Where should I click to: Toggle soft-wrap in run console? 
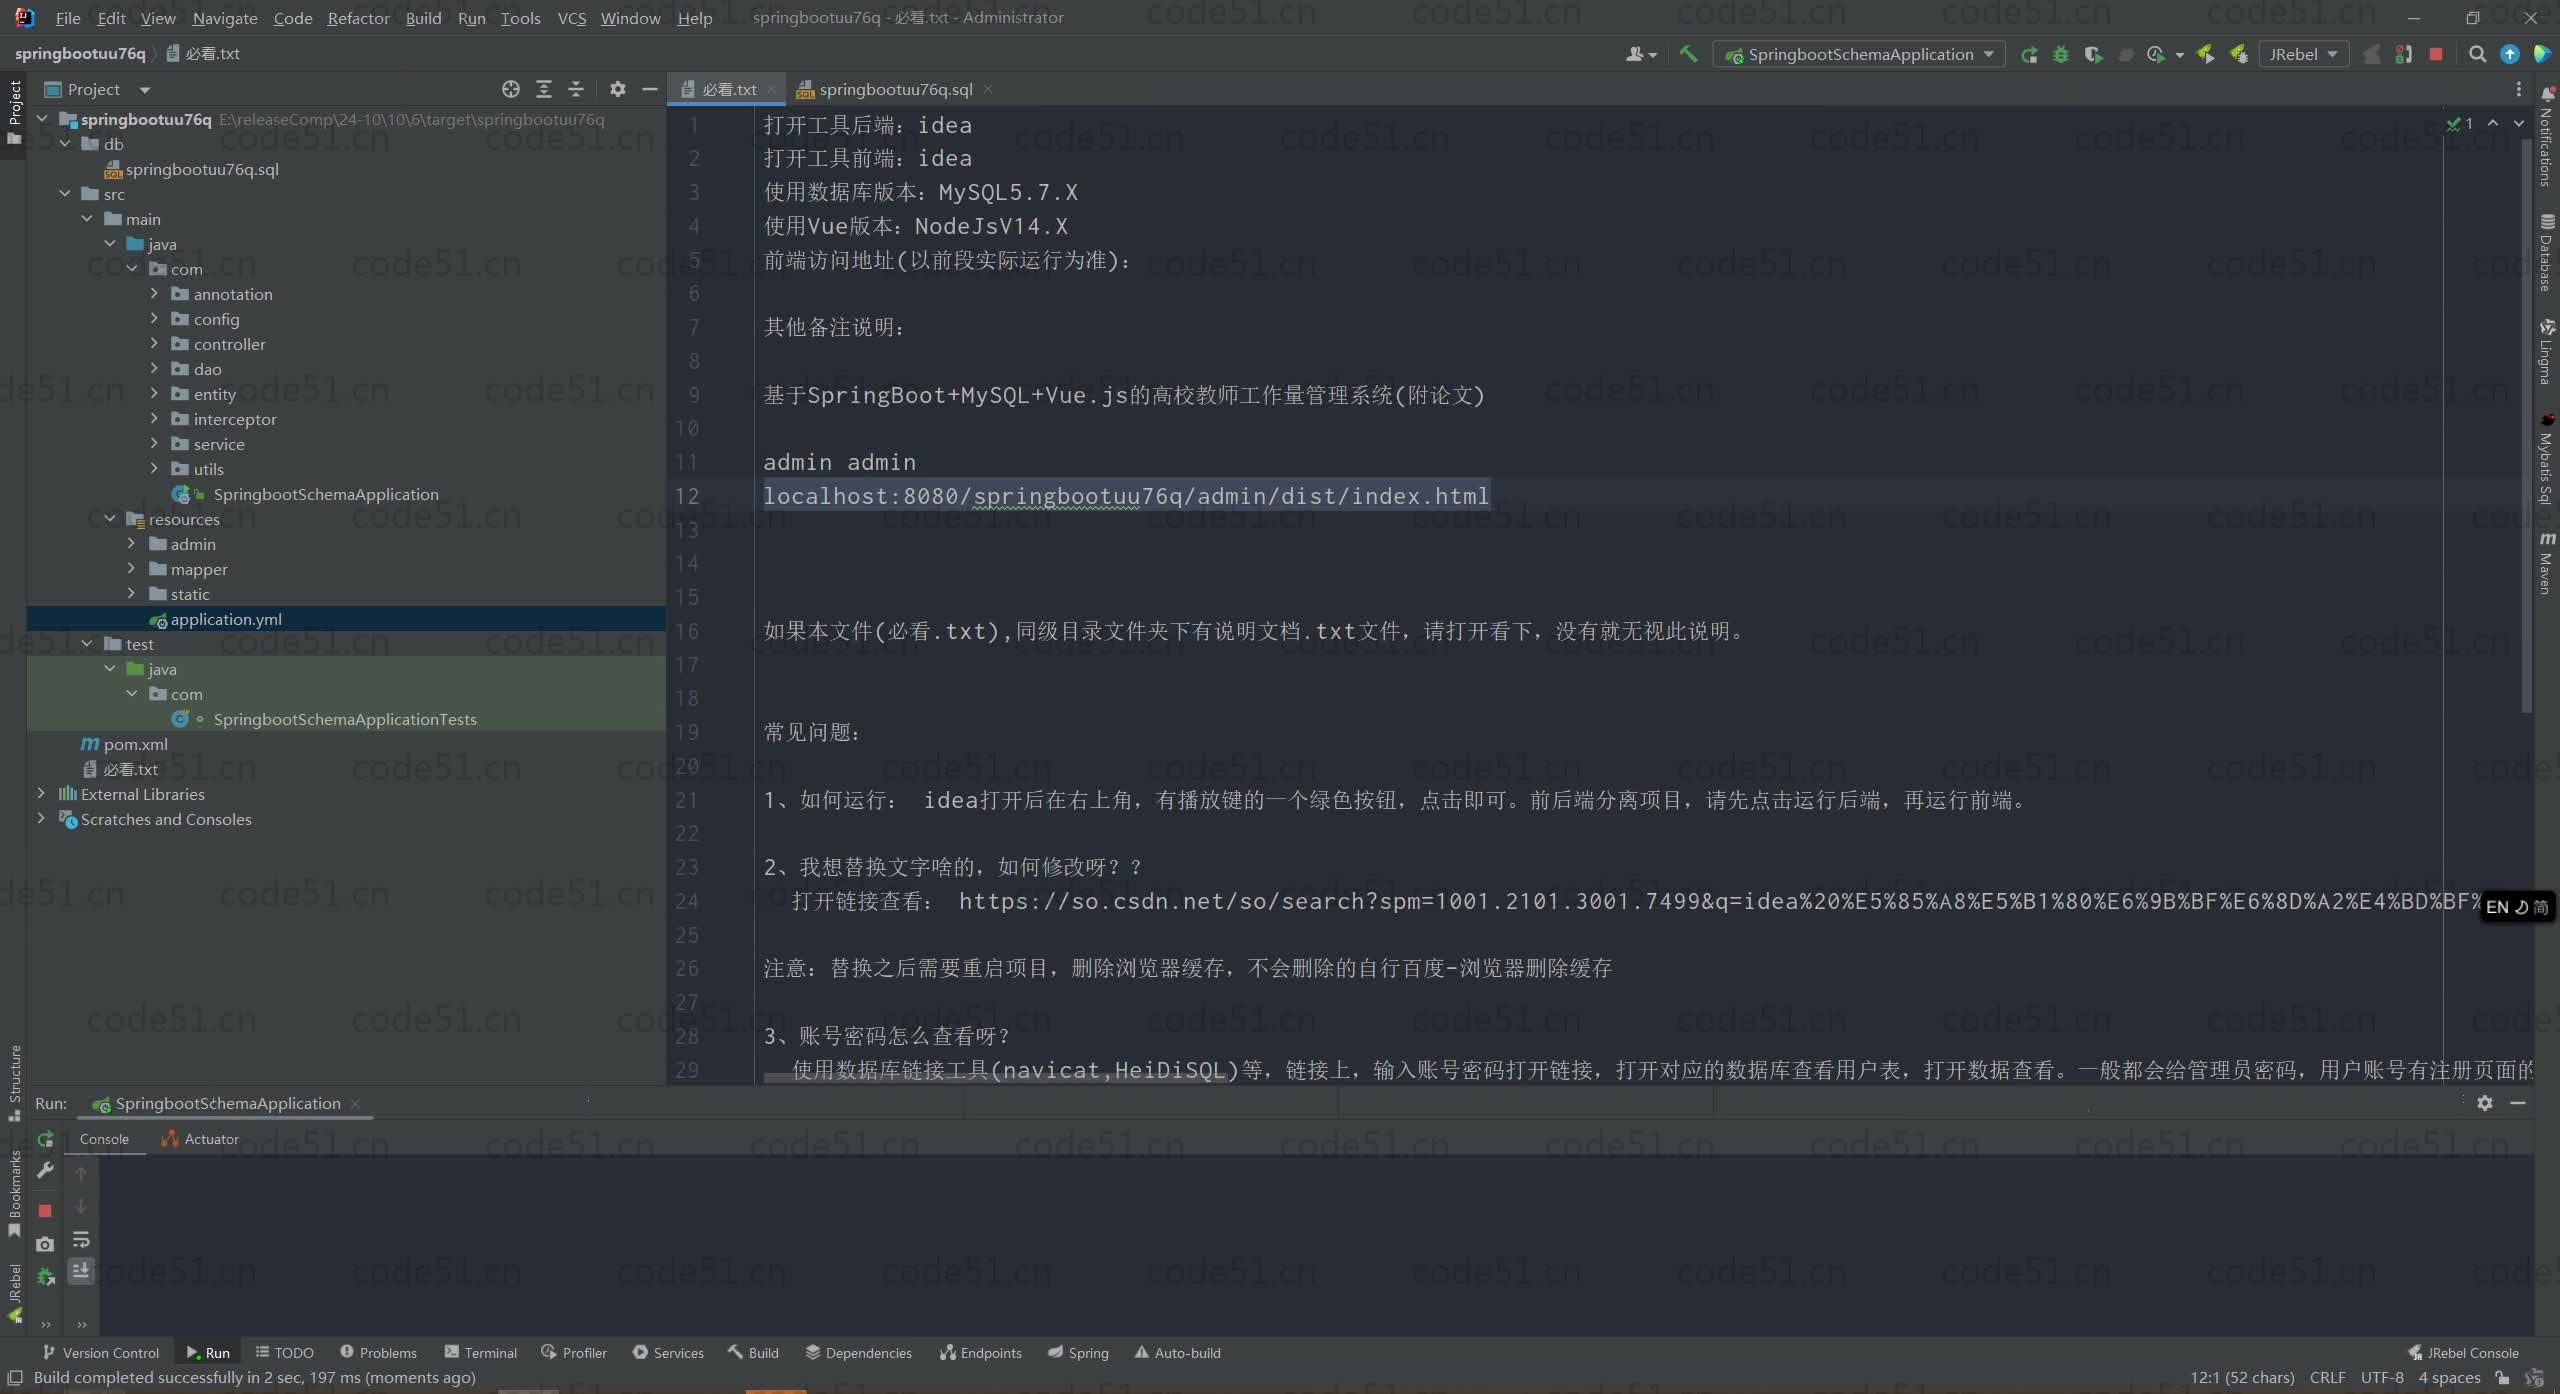coord(81,1240)
